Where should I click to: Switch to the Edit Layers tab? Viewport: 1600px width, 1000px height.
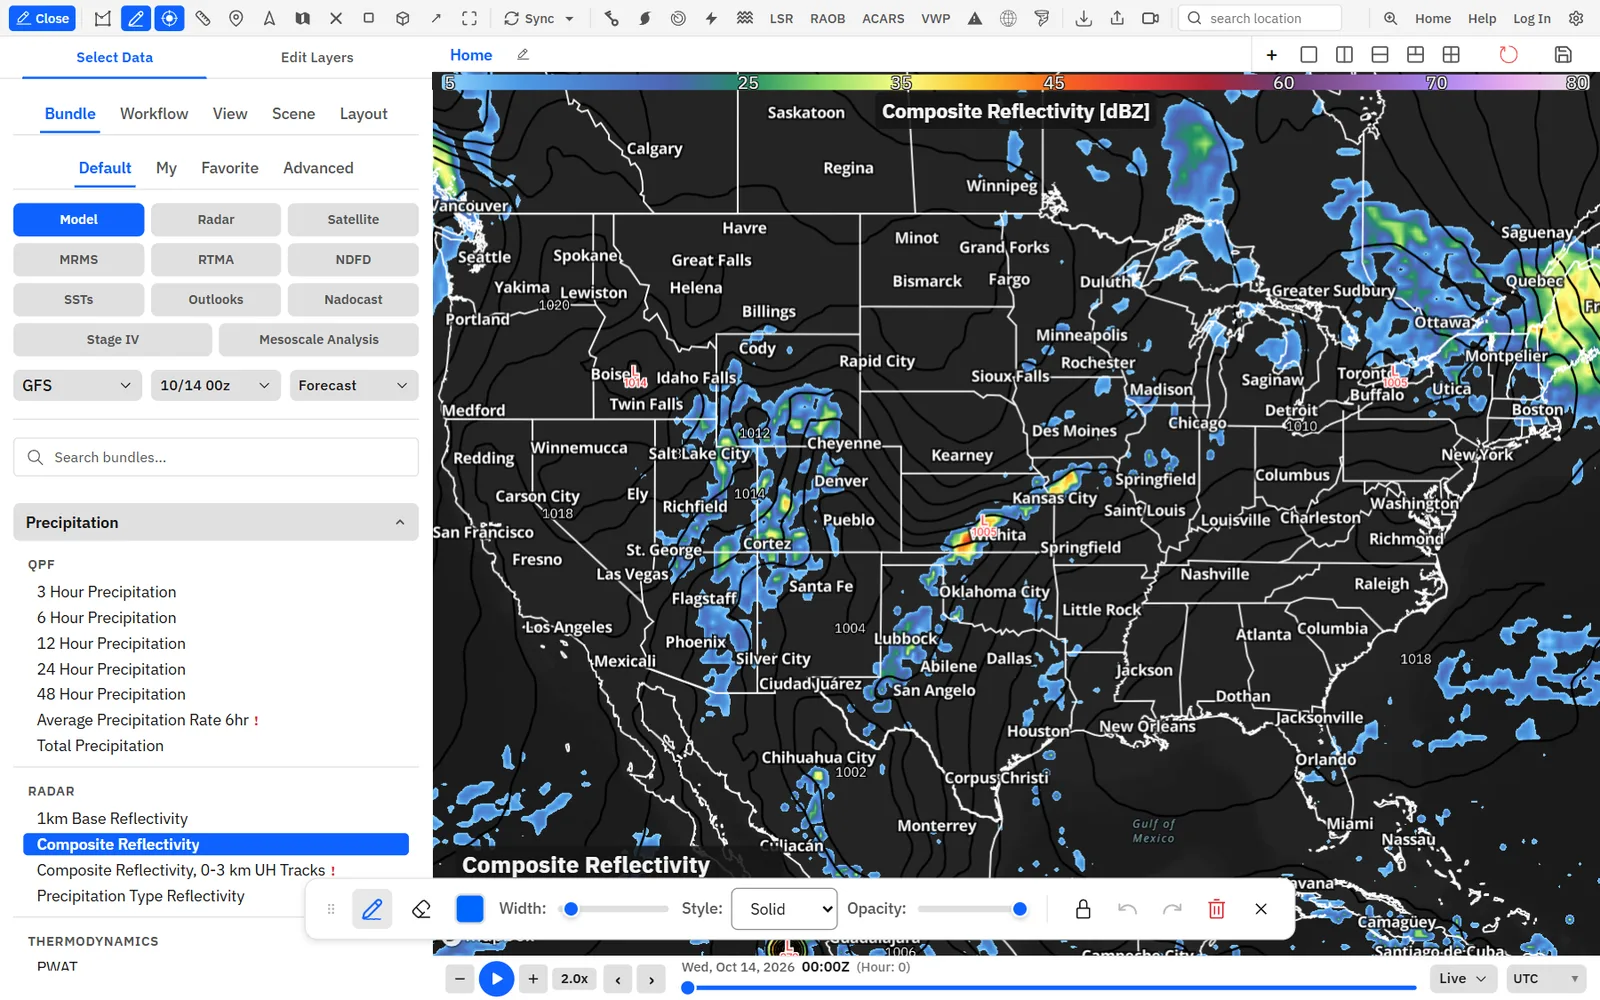(x=317, y=57)
